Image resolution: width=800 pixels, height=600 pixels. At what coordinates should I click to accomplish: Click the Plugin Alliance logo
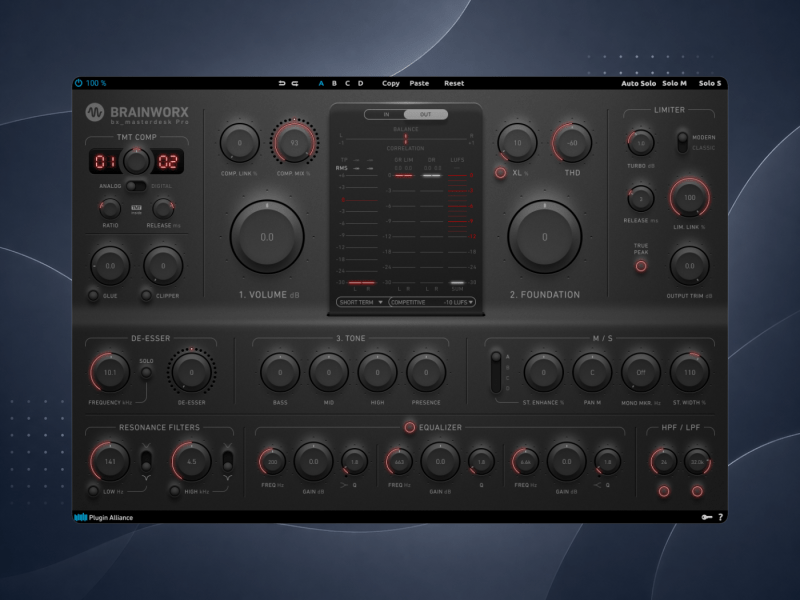point(104,517)
